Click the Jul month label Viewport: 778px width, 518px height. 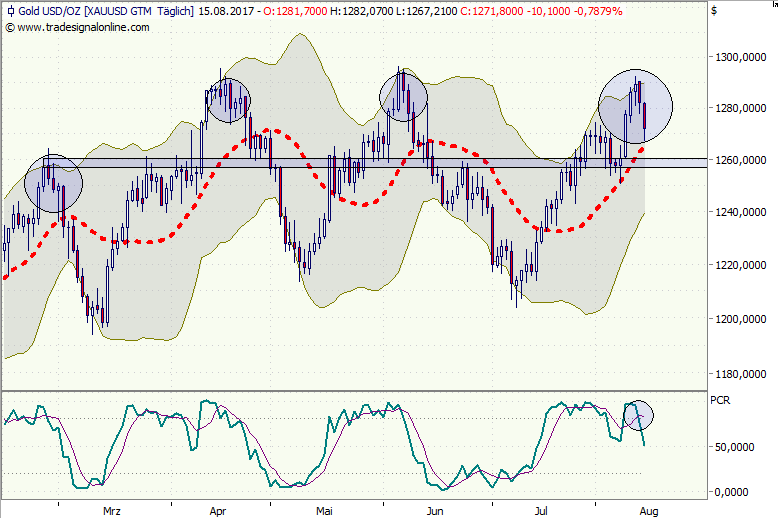[x=541, y=511]
